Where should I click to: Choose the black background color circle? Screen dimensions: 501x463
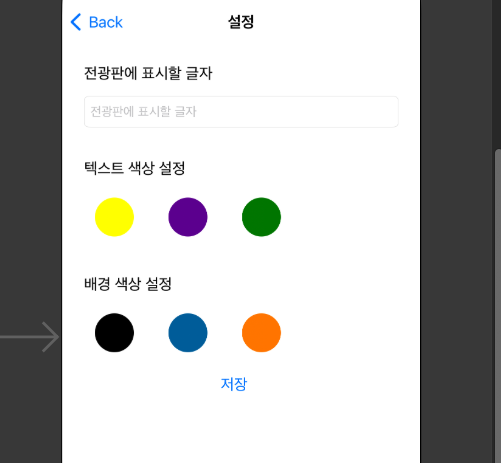114,333
